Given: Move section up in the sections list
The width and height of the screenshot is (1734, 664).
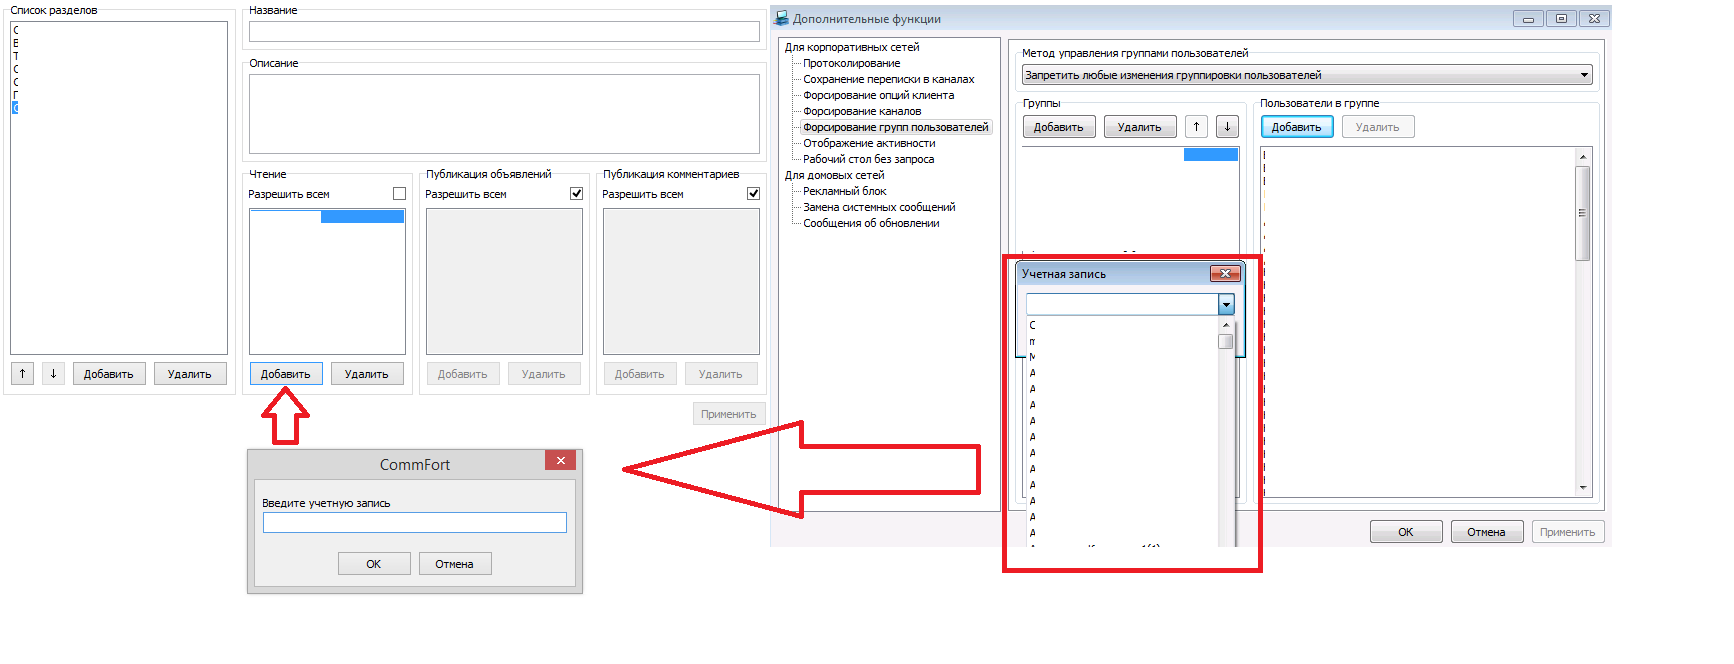Looking at the screenshot, I should (22, 374).
